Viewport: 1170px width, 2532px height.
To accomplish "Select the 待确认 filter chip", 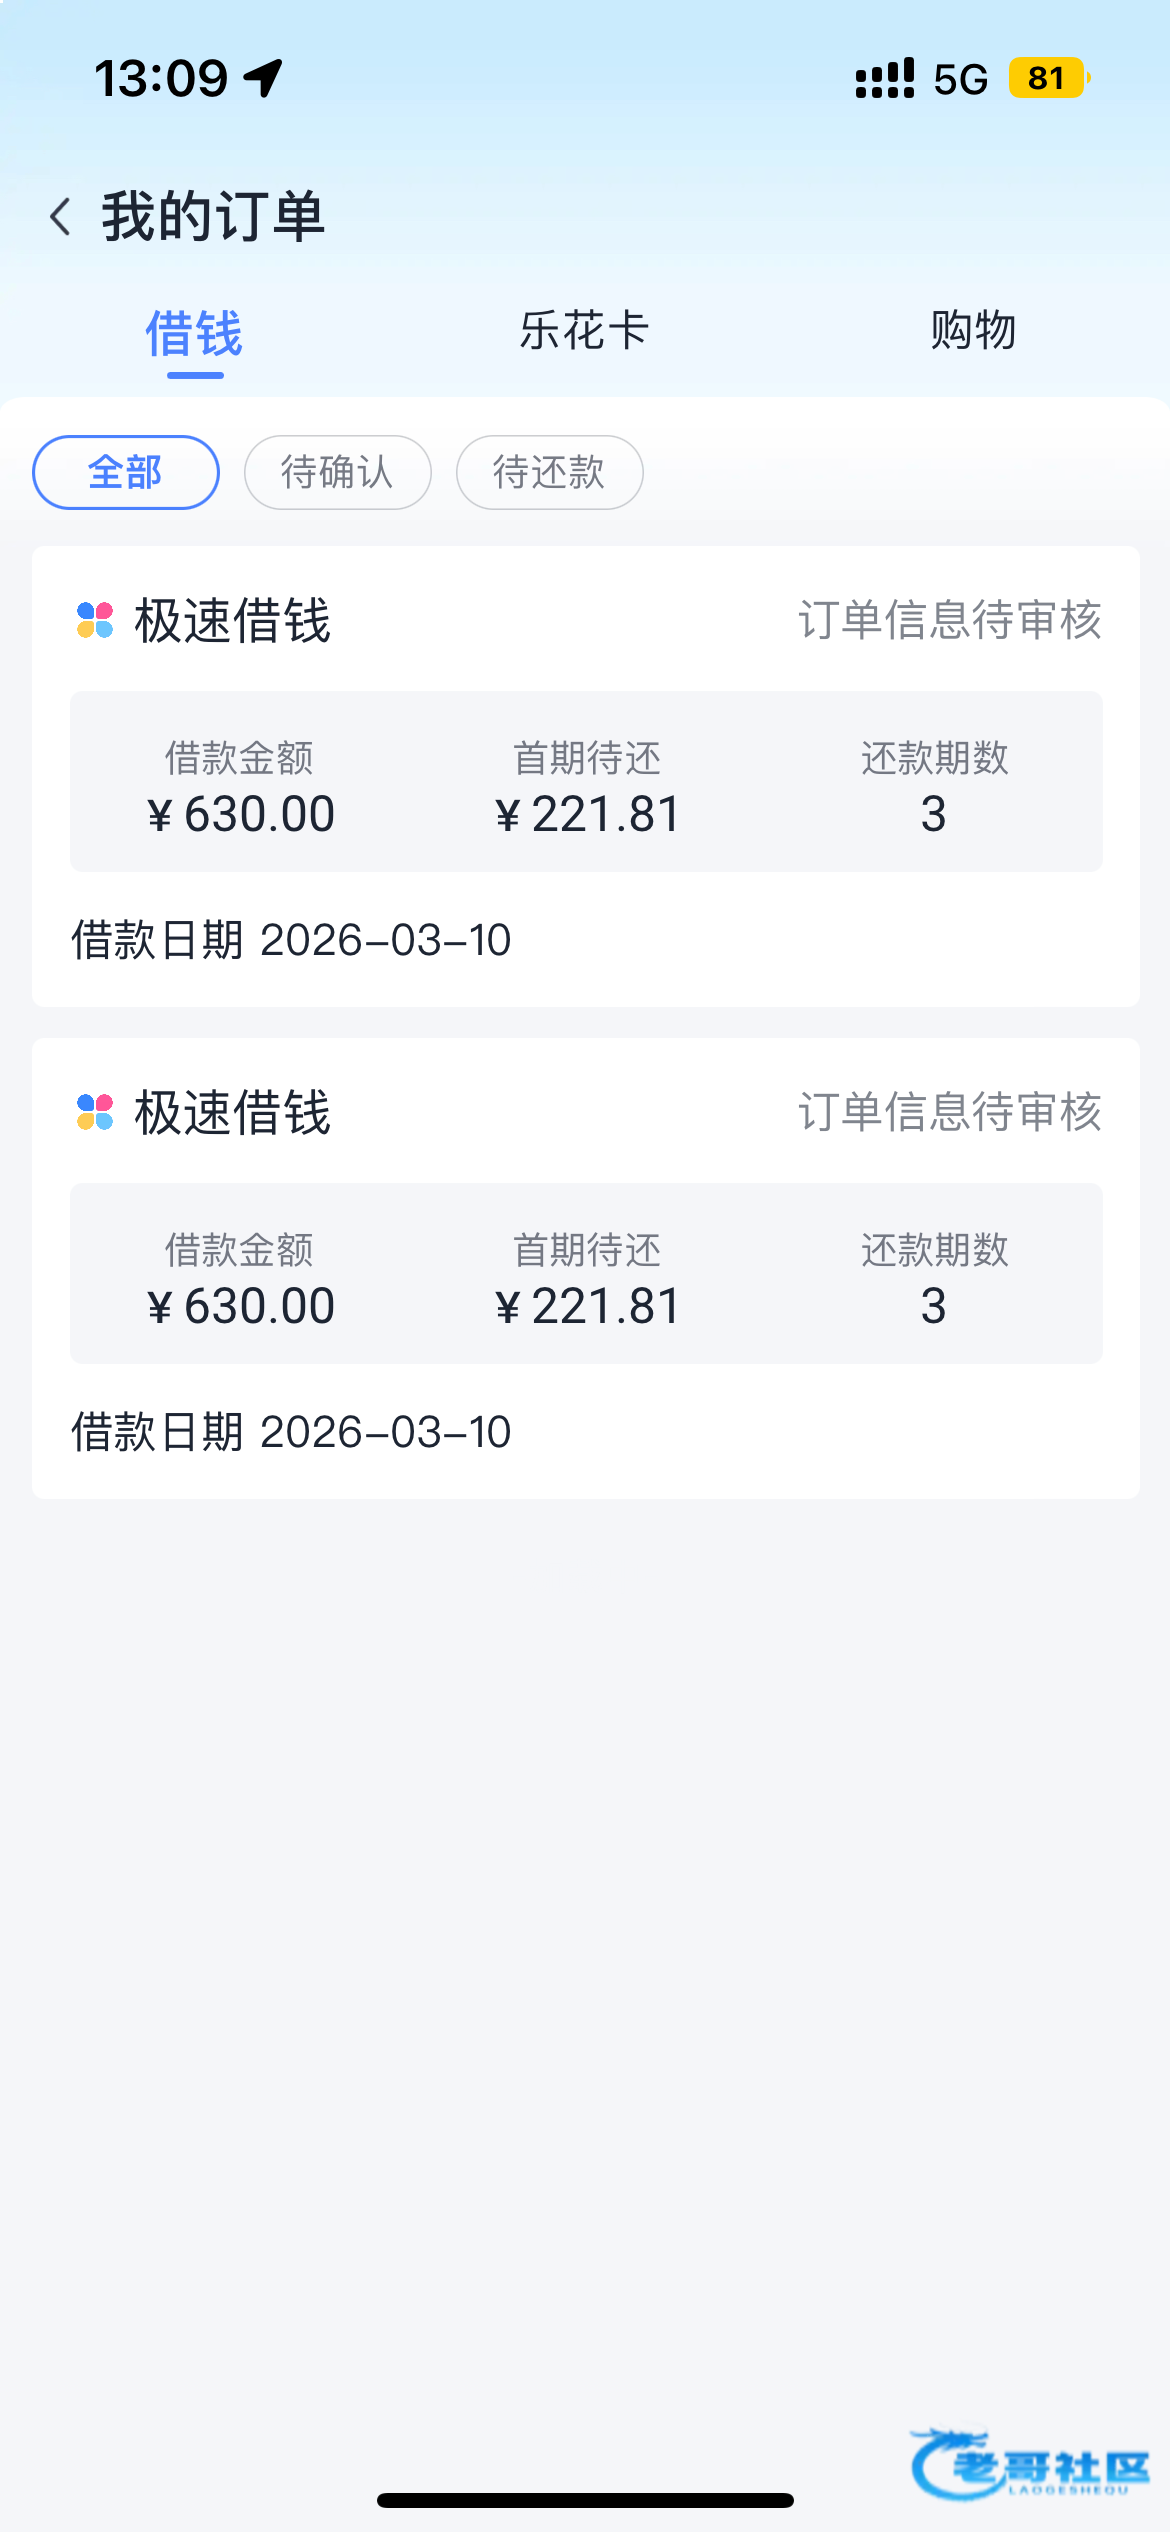I will 338,472.
